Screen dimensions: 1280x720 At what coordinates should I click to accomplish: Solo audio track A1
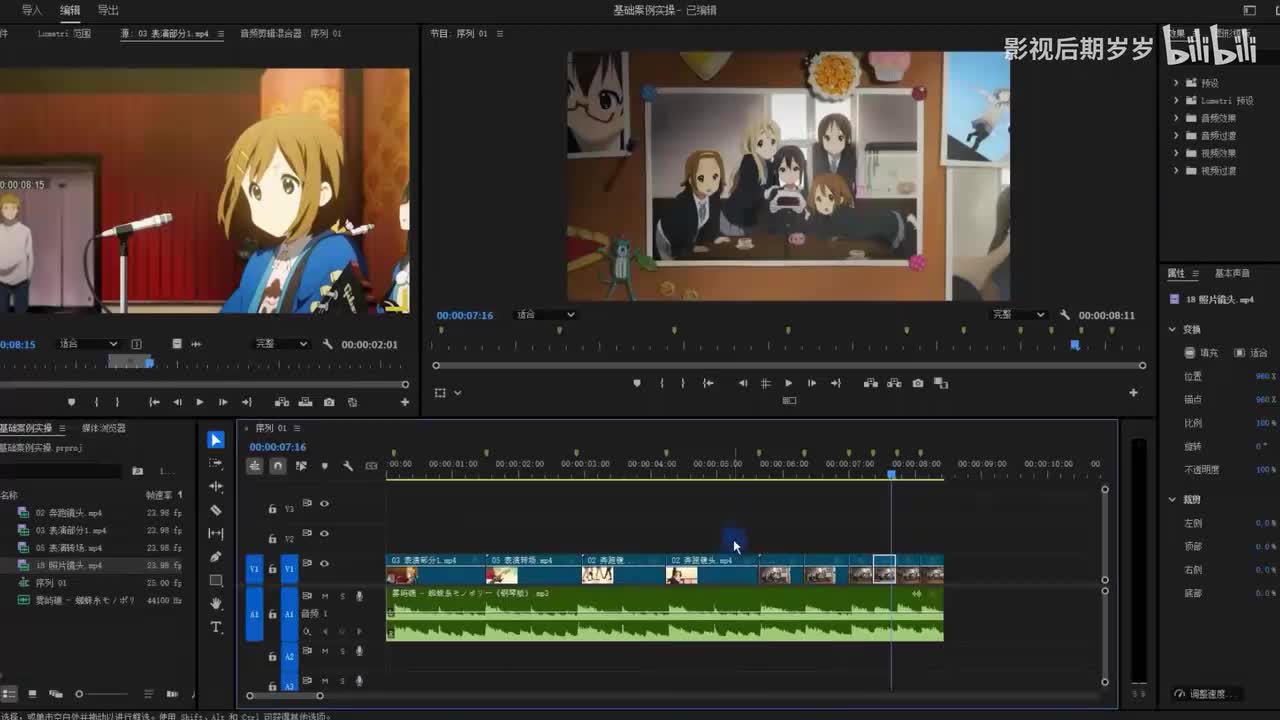point(342,597)
